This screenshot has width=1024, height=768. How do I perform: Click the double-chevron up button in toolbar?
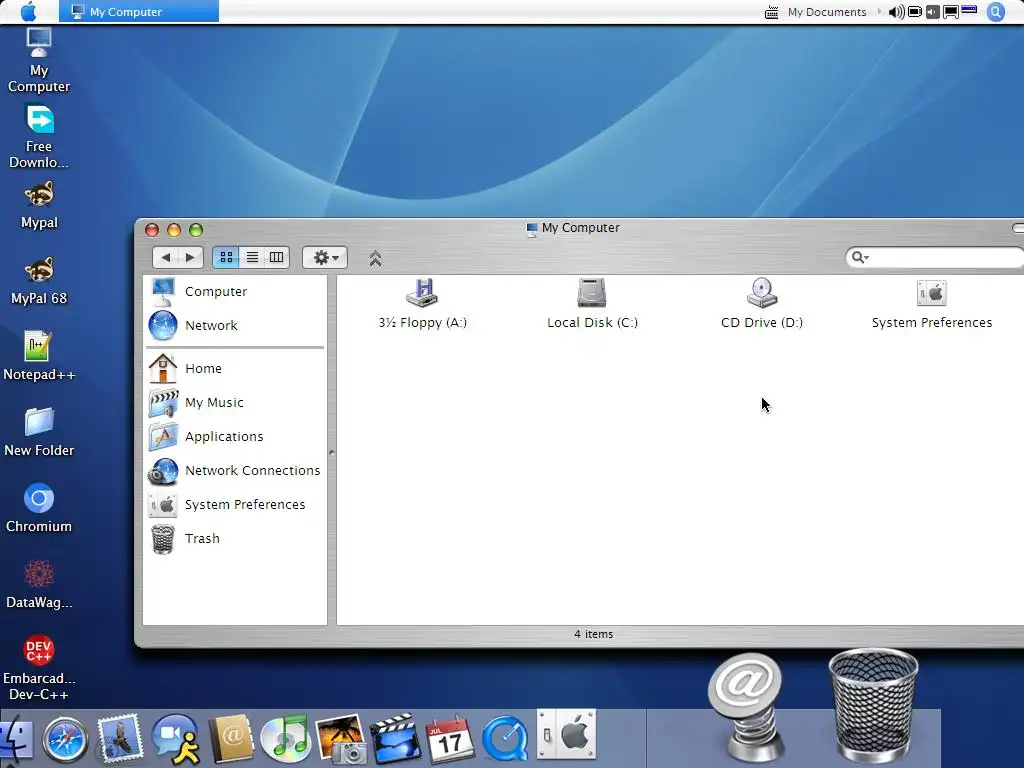coord(375,259)
